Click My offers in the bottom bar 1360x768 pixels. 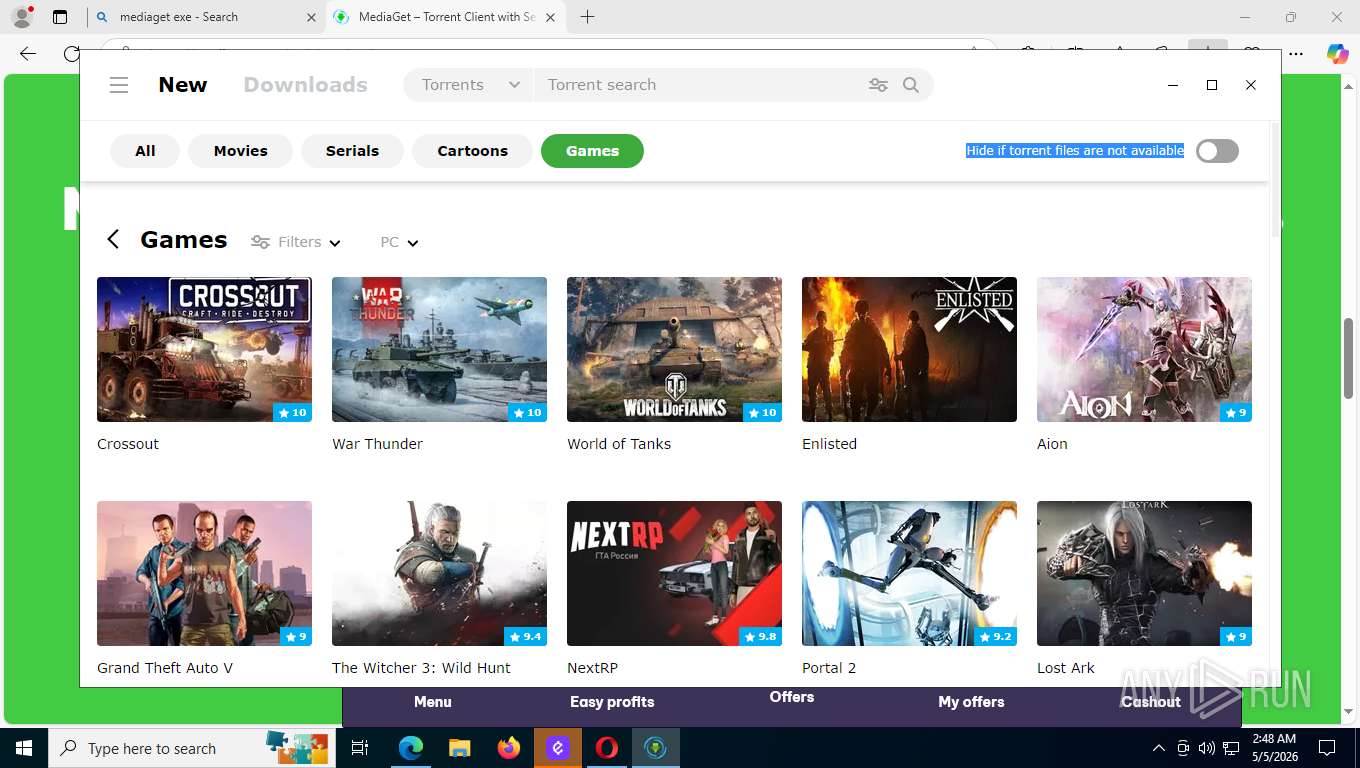click(x=971, y=702)
